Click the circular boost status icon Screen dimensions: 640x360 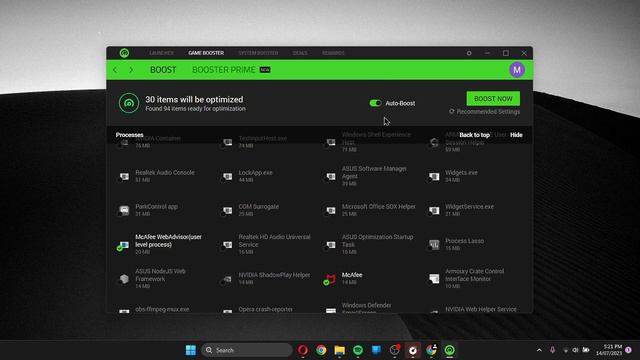pos(129,103)
